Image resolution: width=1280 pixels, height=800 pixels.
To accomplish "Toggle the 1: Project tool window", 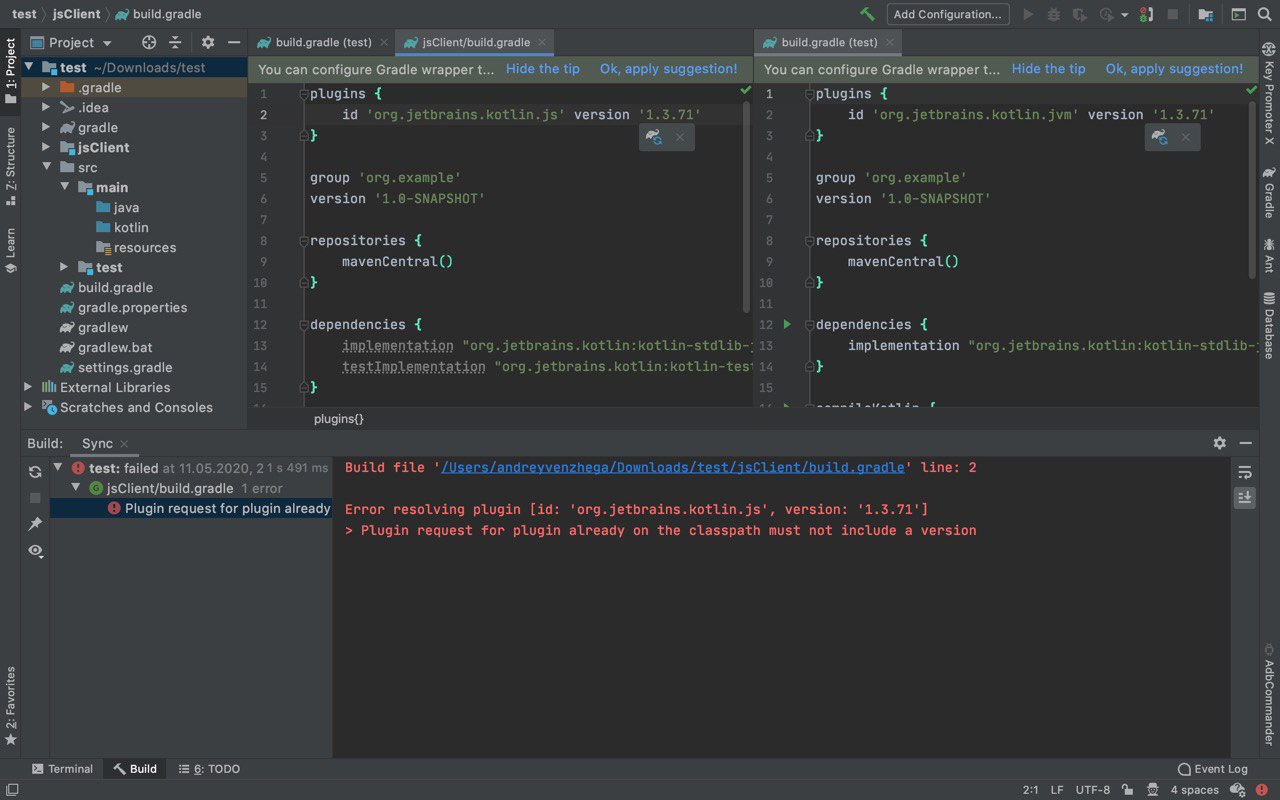I will [x=10, y=71].
